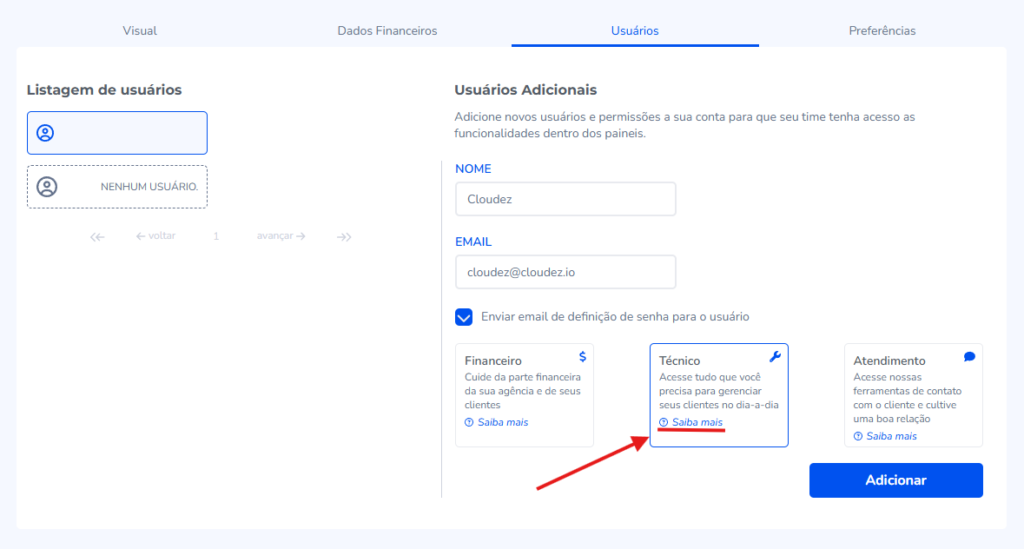This screenshot has height=549, width=1024.
Task: Open Saiba mais link under Atendimento
Action: [x=891, y=436]
